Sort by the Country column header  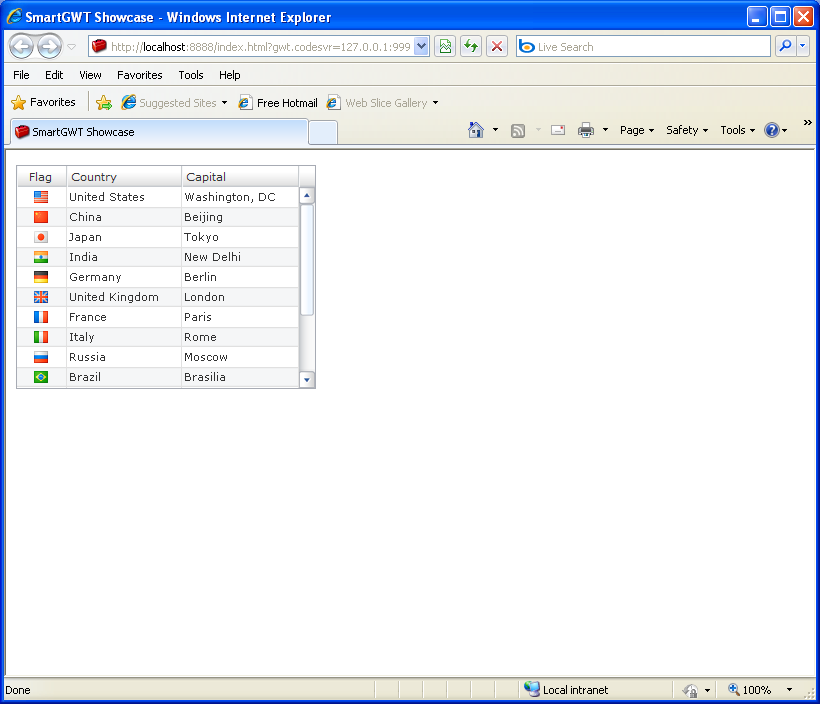[124, 177]
